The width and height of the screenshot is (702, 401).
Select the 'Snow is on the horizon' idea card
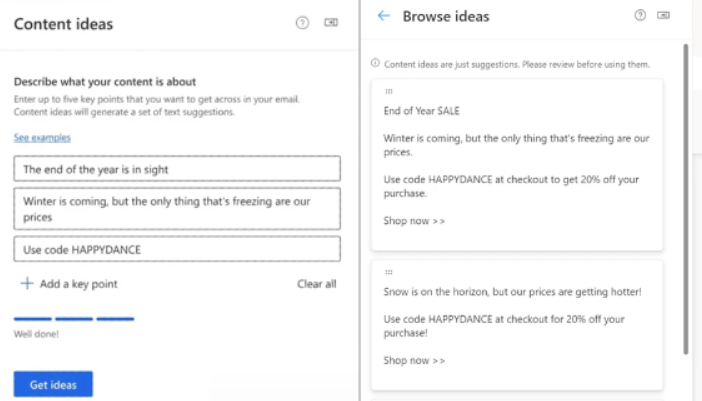click(x=516, y=325)
